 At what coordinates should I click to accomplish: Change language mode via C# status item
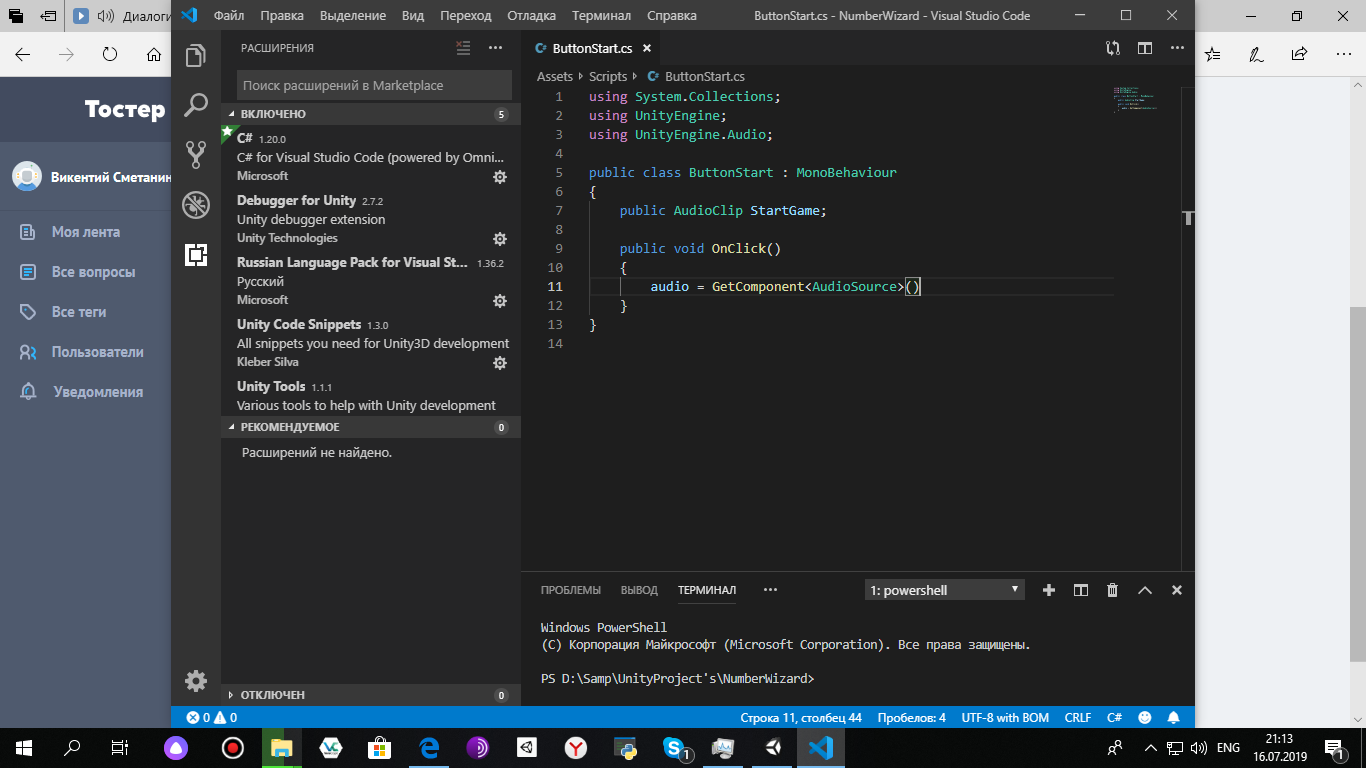pos(1114,718)
